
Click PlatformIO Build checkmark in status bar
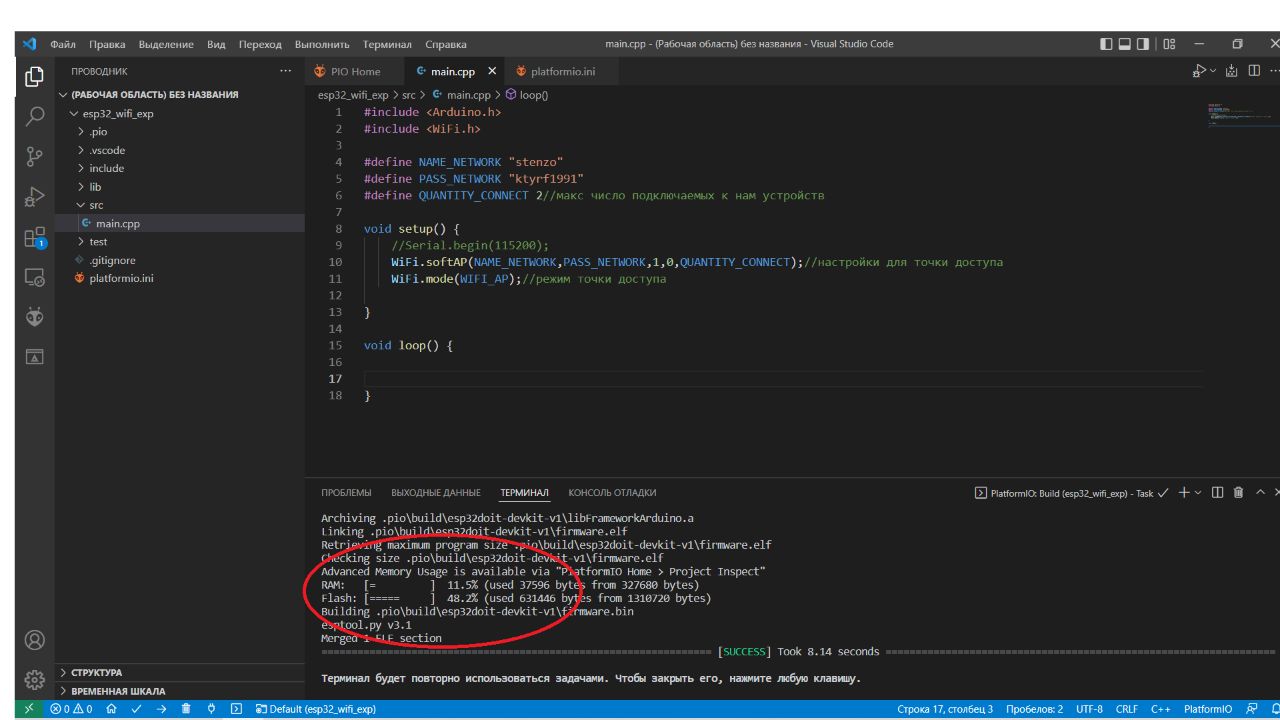tap(135, 709)
